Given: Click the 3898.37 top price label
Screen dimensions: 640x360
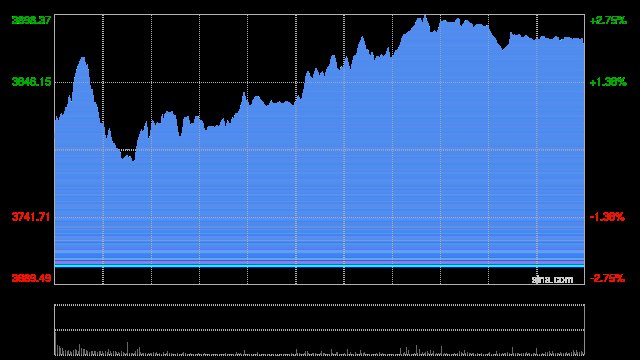Looking at the screenshot, I should pyautogui.click(x=31, y=20).
